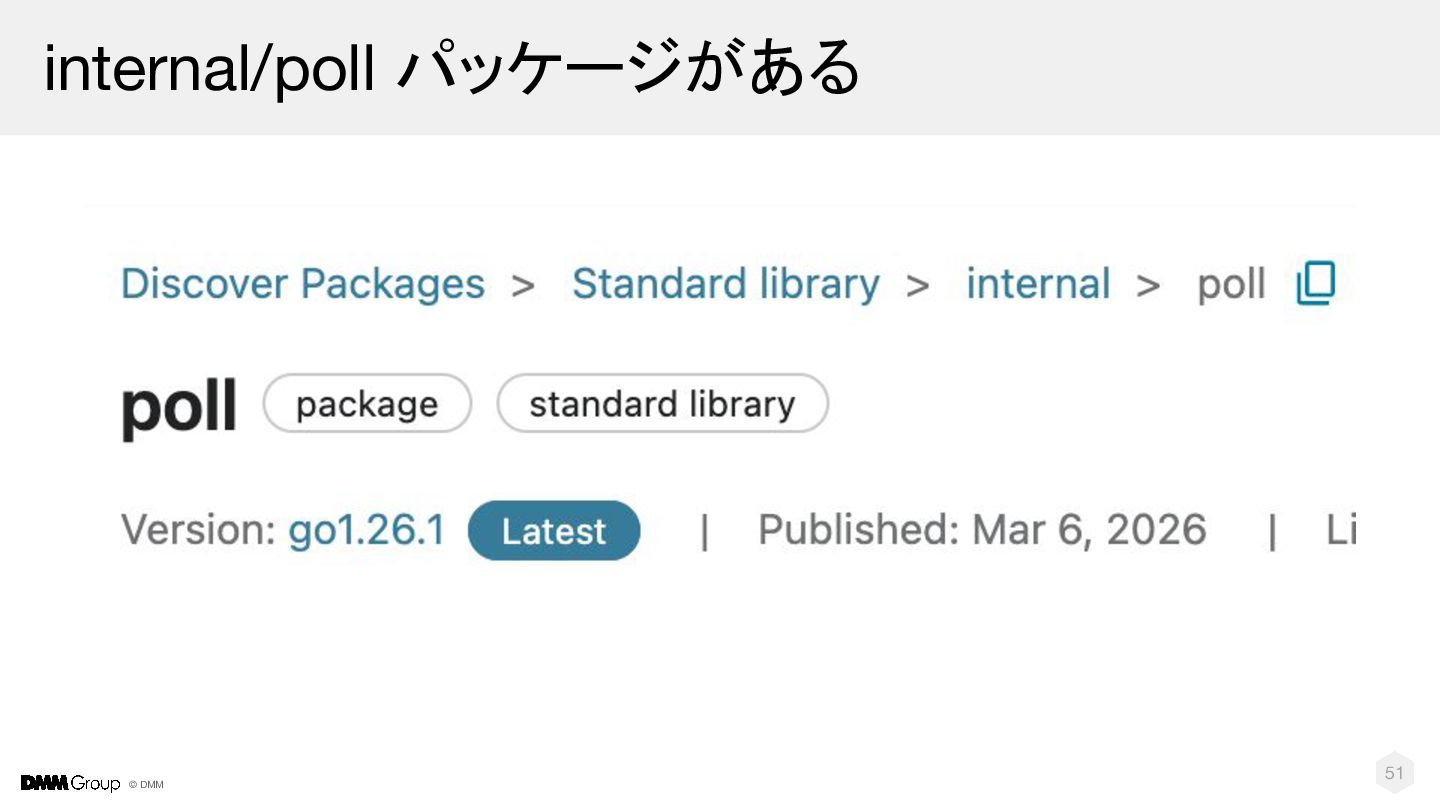The width and height of the screenshot is (1440, 810).
Task: Click the first breadcrumb separator arrow
Action: 523,286
